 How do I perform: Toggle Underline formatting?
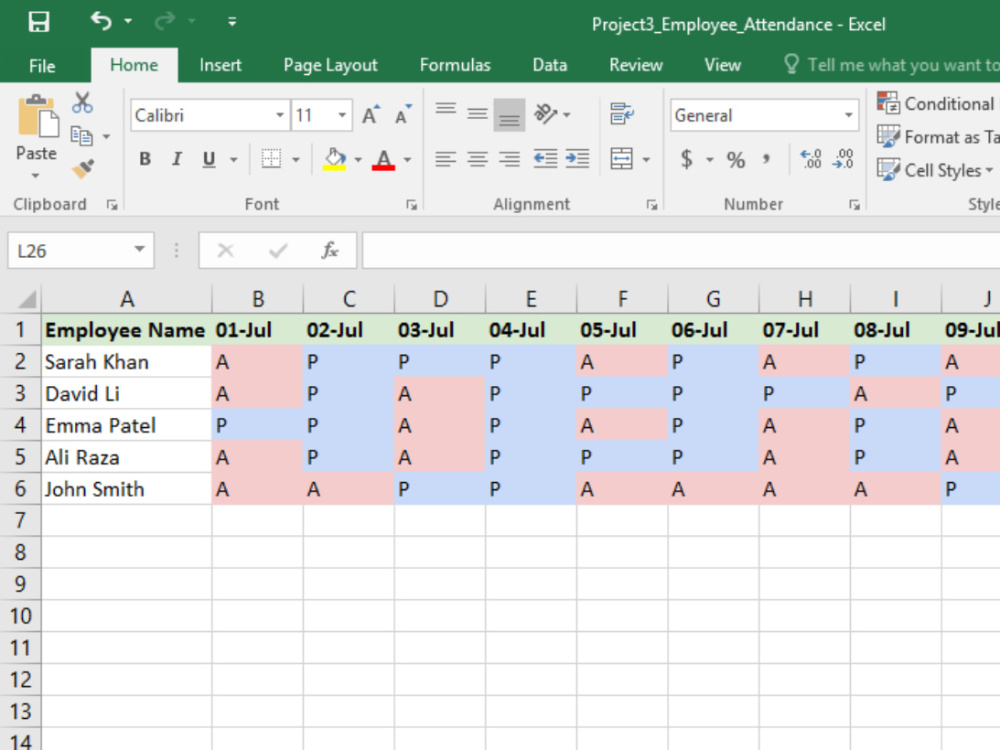pos(209,159)
